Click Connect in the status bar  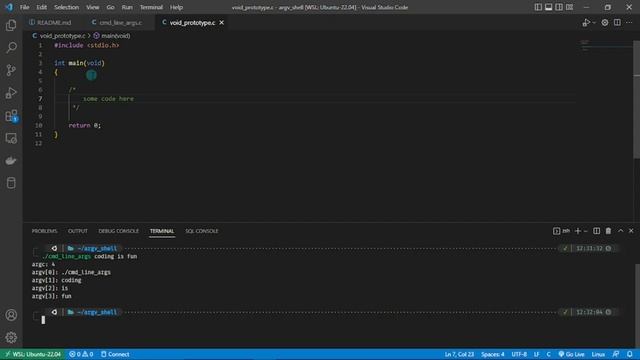coord(115,354)
